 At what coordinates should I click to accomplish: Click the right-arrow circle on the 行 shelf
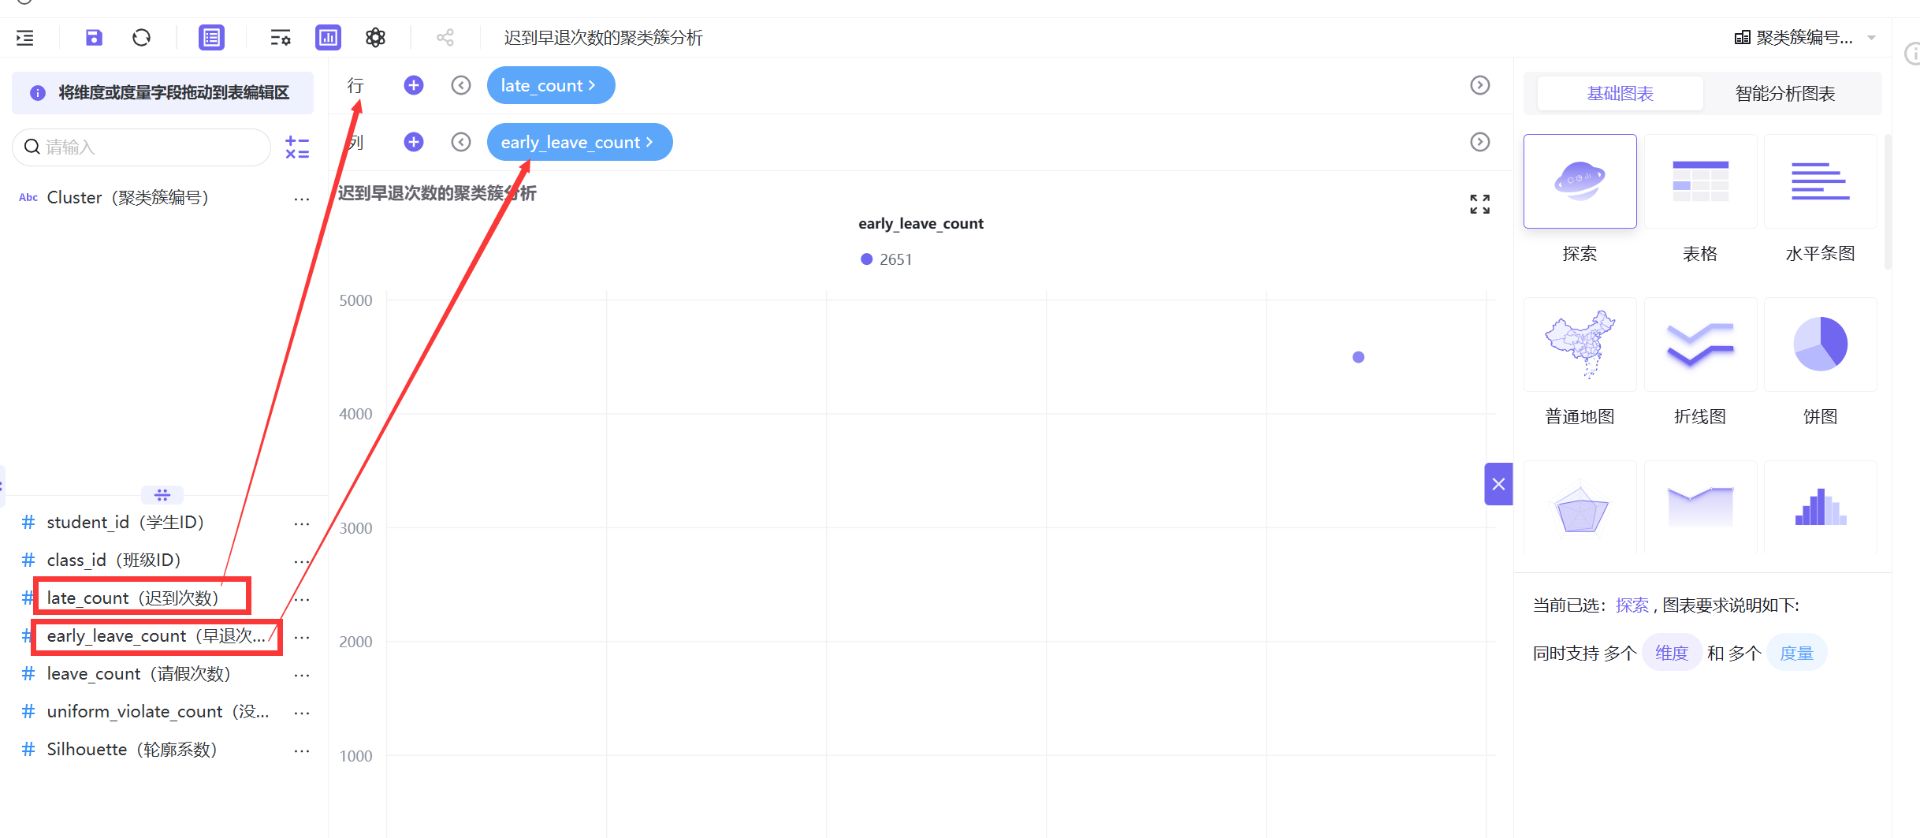click(1480, 85)
